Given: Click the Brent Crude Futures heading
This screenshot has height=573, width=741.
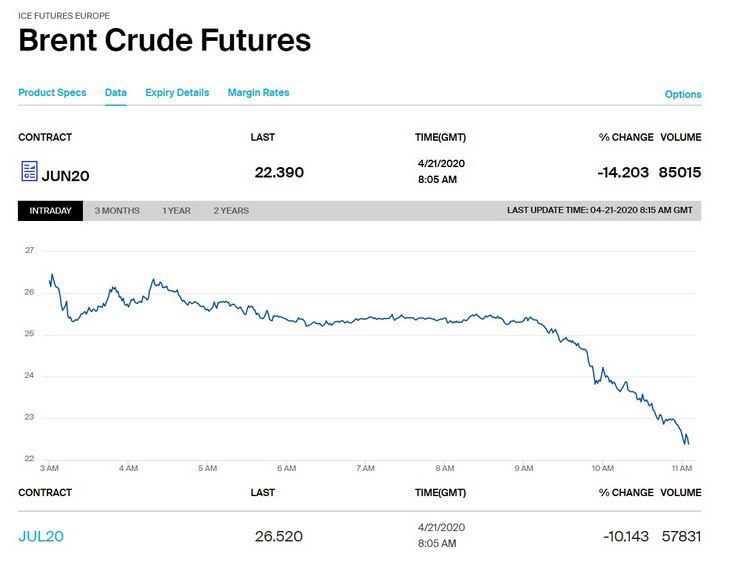Looking at the screenshot, I should point(165,41).
